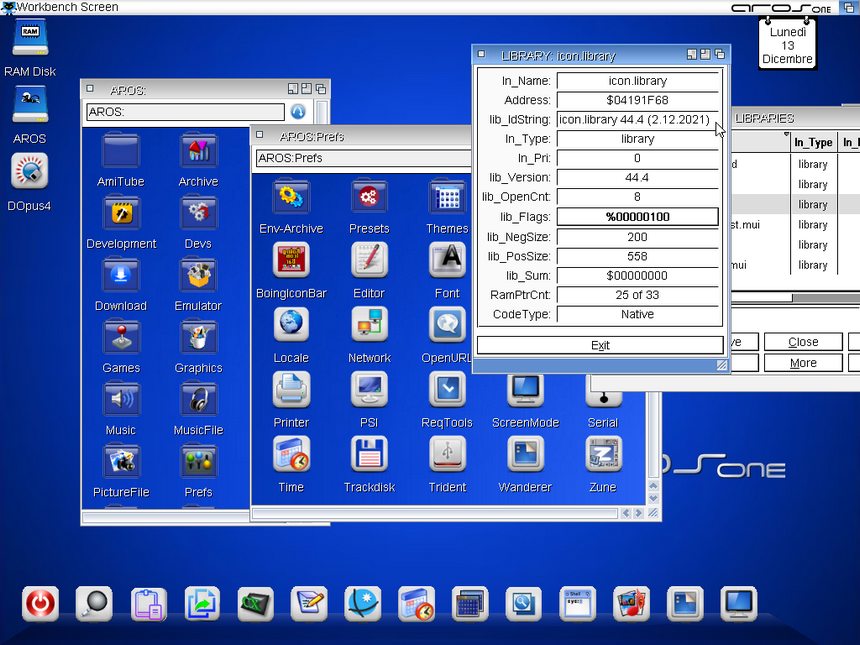Click the red power icon in dock
This screenshot has height=645, width=860.
[41, 603]
